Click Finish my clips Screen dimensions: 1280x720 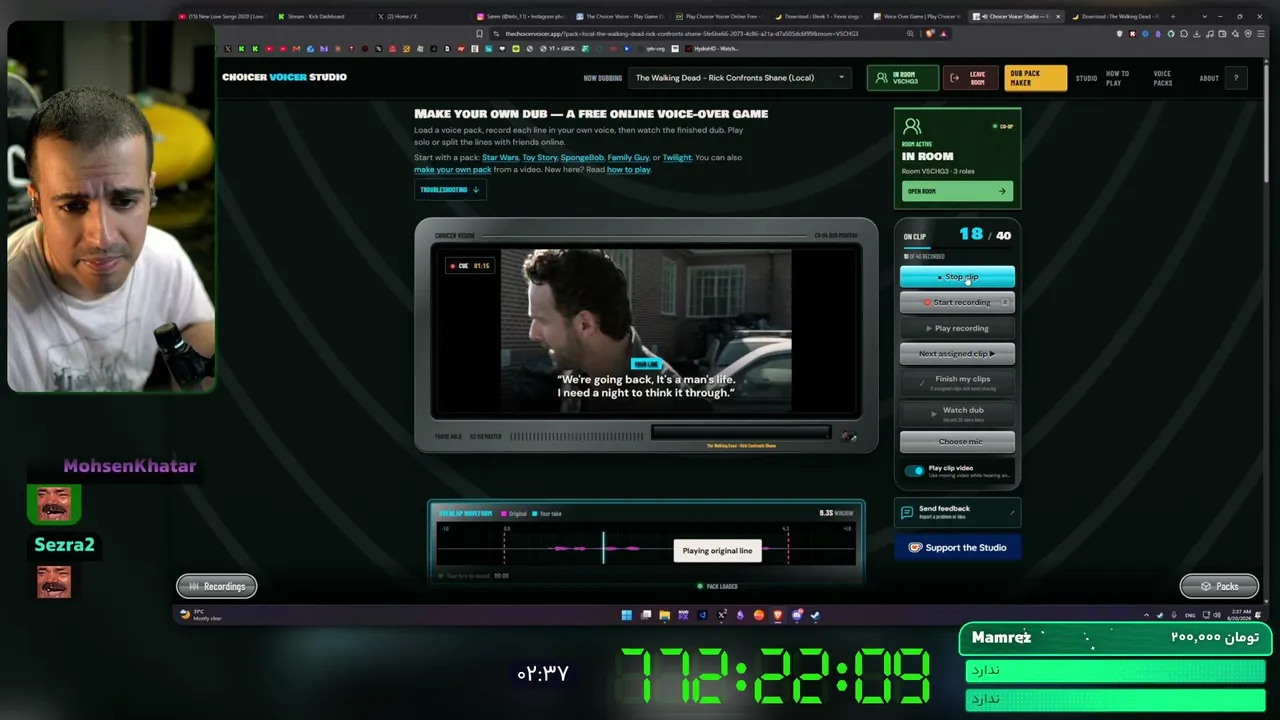pyautogui.click(x=957, y=381)
